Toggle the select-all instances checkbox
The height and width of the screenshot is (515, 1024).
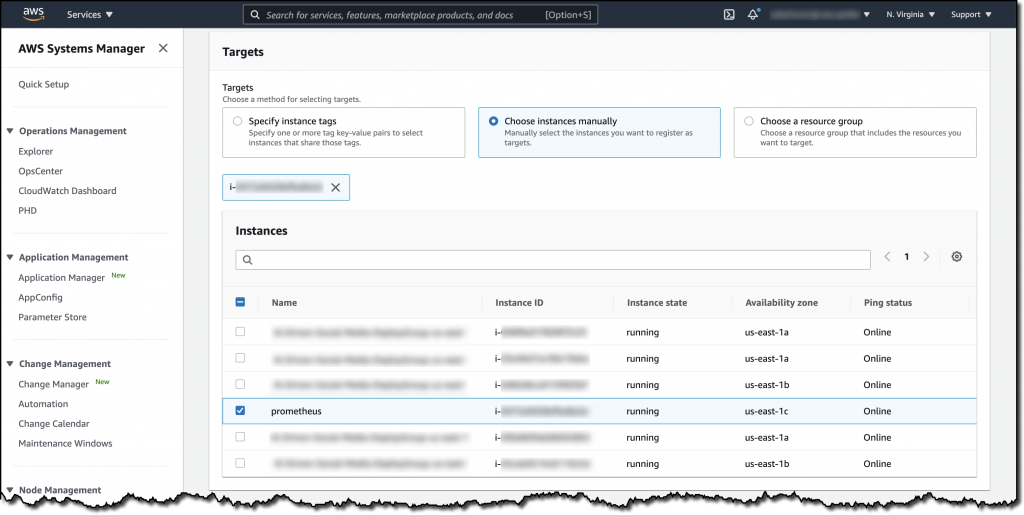point(240,302)
